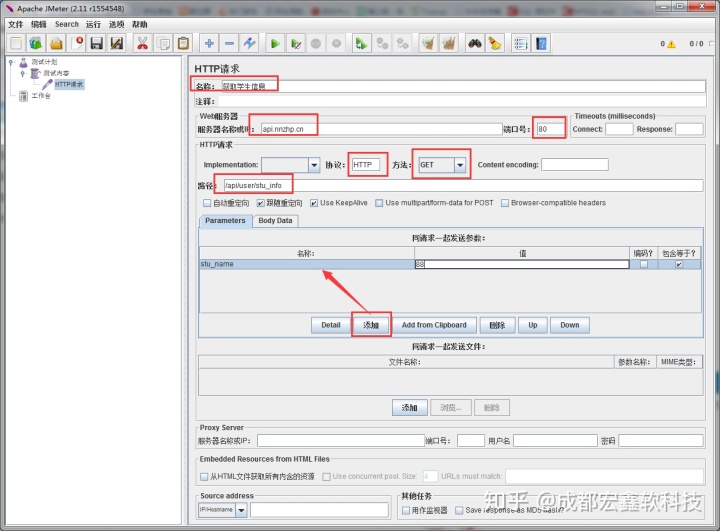720x531 pixels.
Task: Open the Search menu
Action: coord(67,24)
